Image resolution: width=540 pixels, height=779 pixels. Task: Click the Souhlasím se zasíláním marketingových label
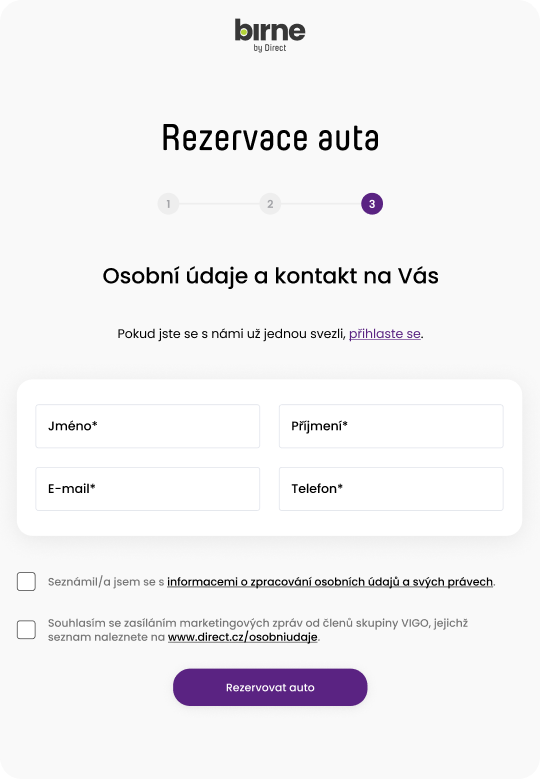(258, 630)
